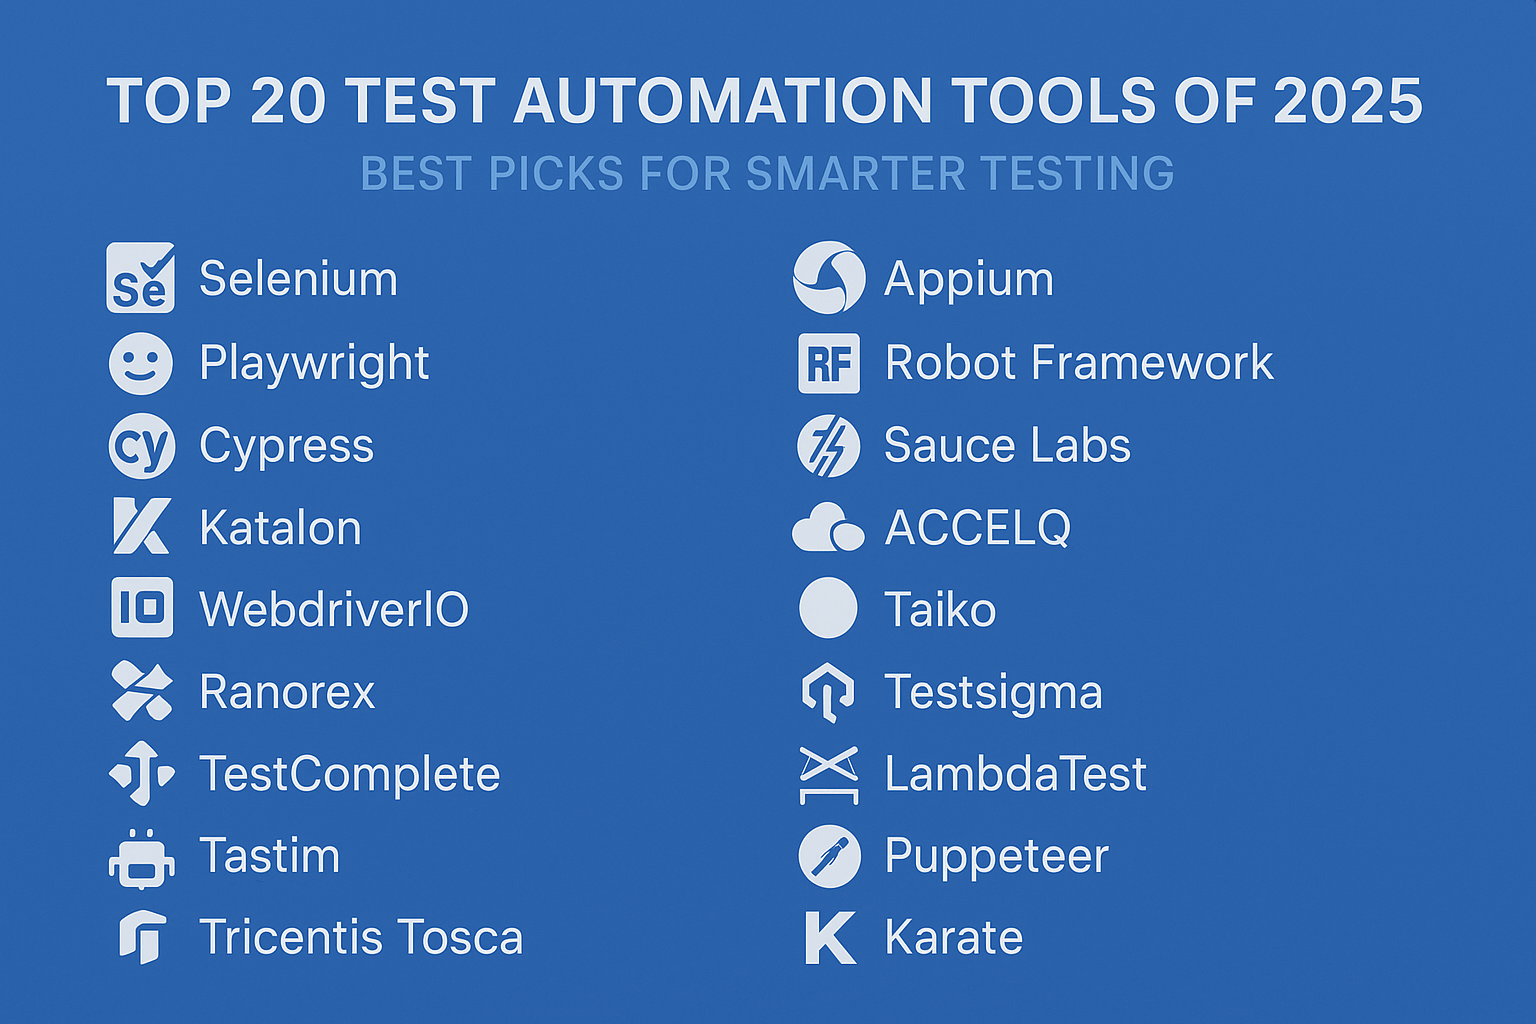This screenshot has width=1536, height=1024.
Task: Click the Selenium Se checkmark icon
Action: tap(141, 278)
